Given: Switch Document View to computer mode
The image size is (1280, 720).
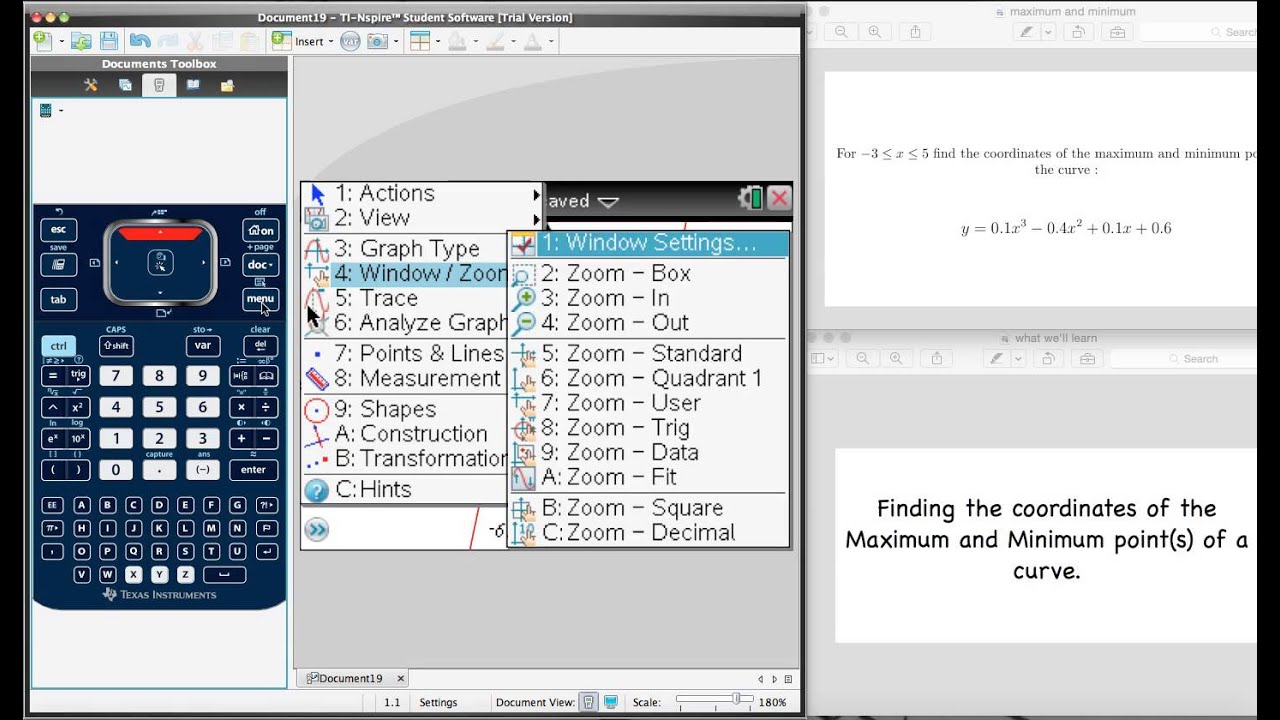Looking at the screenshot, I should (x=611, y=702).
